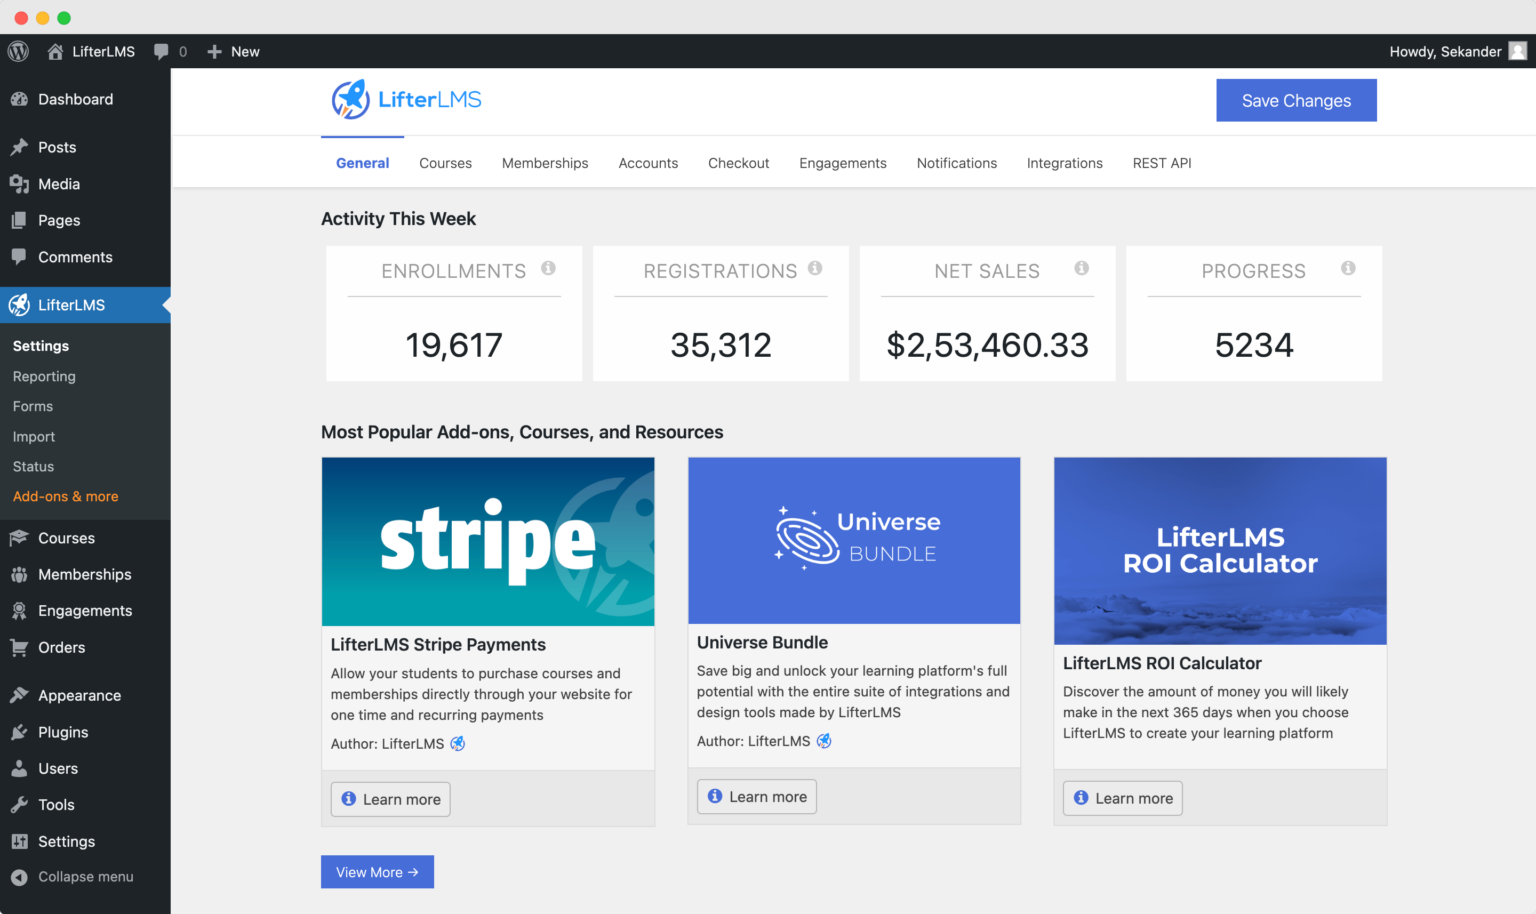Click the Save Changes button

pos(1296,100)
